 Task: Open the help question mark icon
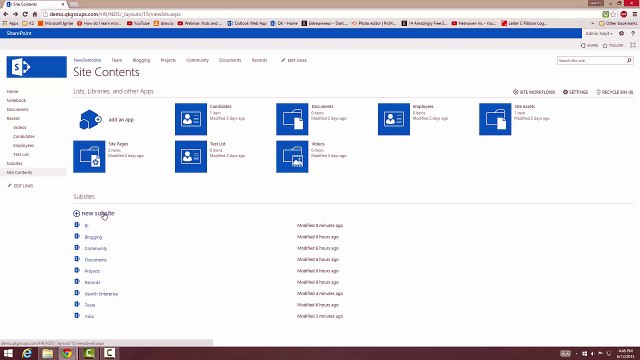[x=633, y=33]
